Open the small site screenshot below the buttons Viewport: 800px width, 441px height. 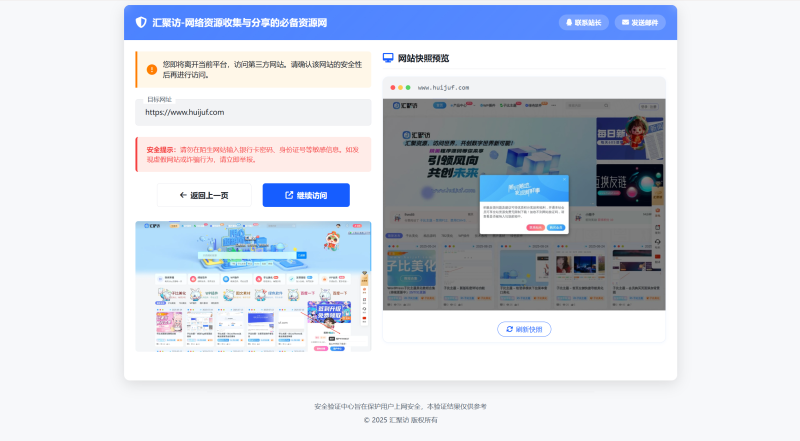[253, 286]
